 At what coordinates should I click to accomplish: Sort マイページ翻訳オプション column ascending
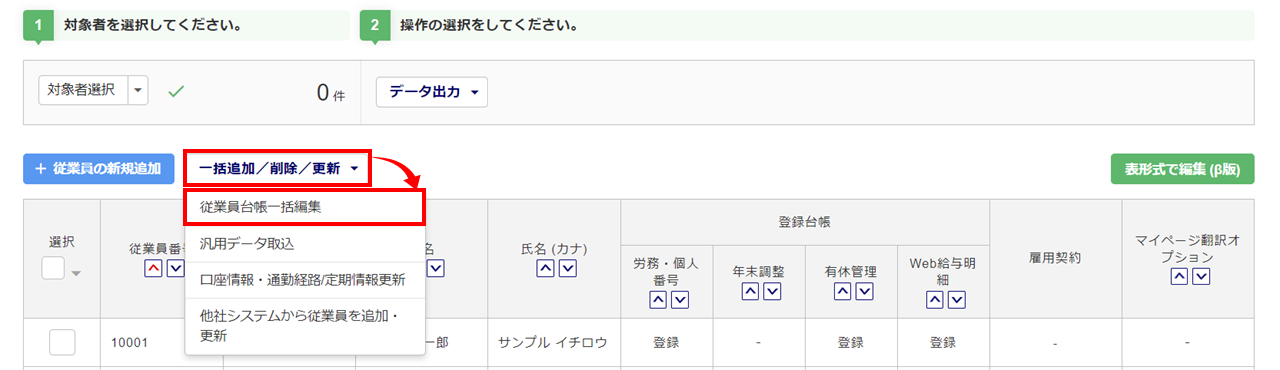1179,276
